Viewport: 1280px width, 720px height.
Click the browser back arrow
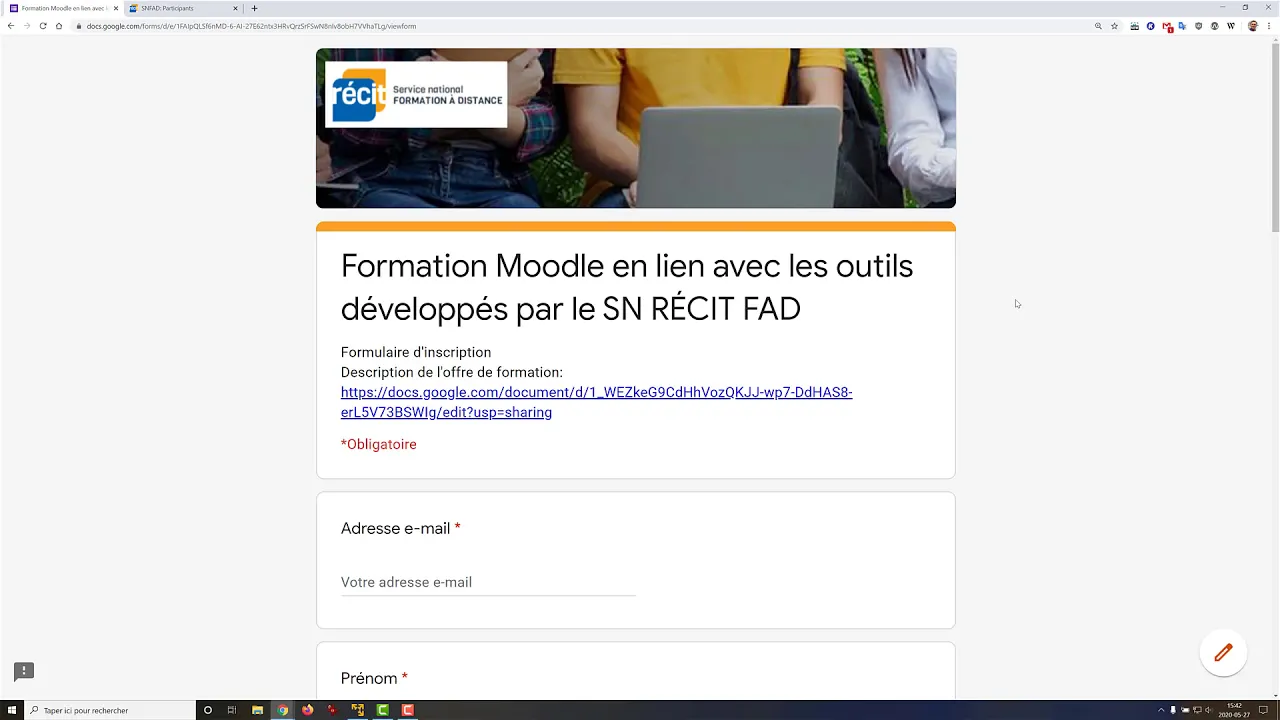tap(11, 26)
